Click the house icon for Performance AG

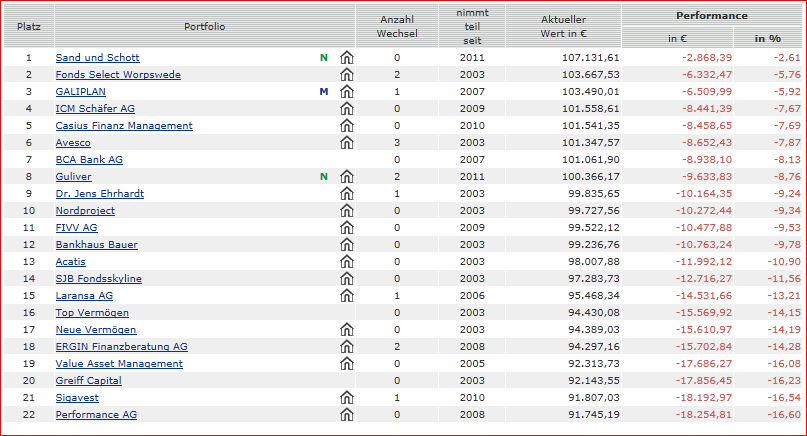click(x=347, y=415)
